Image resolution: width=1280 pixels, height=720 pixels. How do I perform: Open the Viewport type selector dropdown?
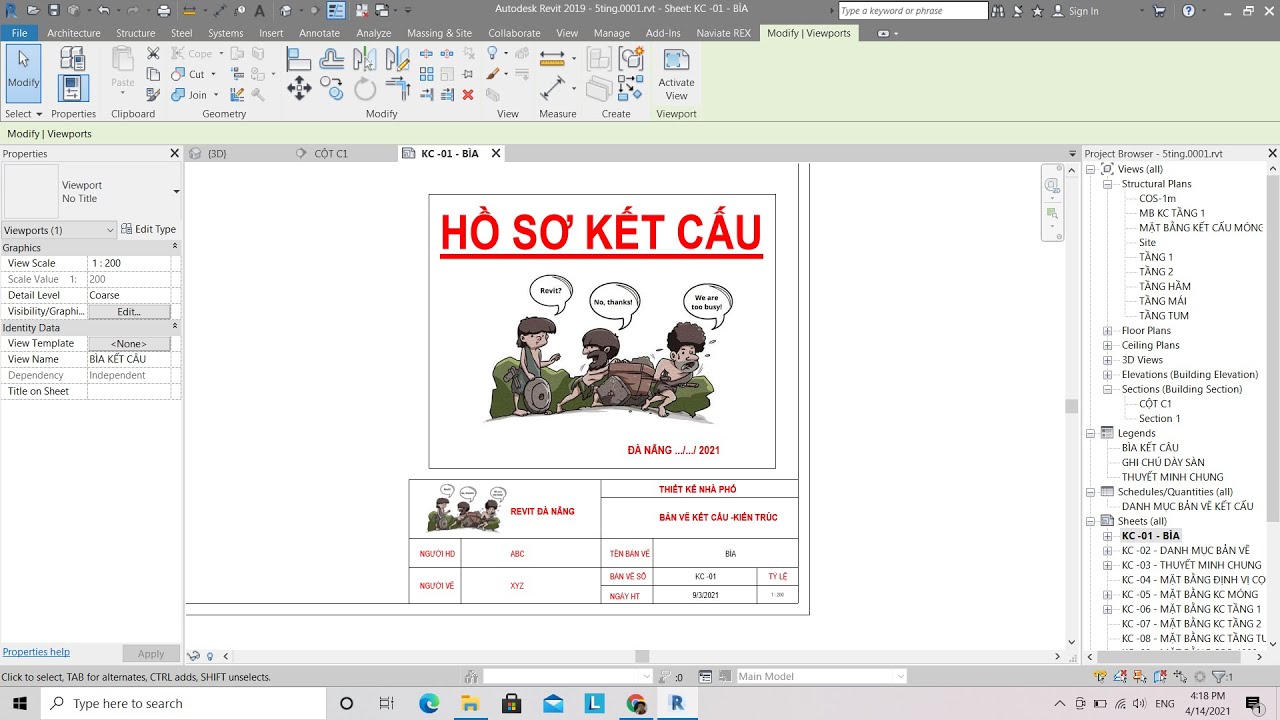[x=176, y=192]
